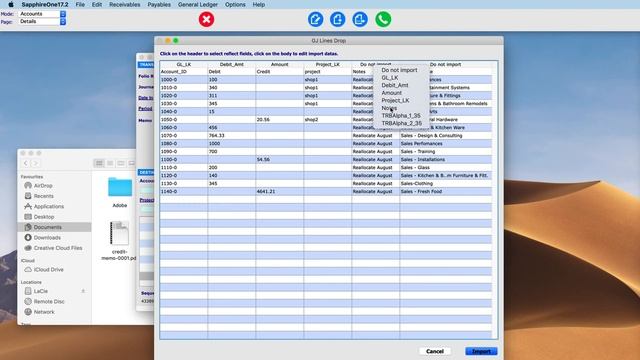This screenshot has width=640, height=360.
Task: Open iCloud Drive in Finder sidebar
Action: [x=48, y=270]
